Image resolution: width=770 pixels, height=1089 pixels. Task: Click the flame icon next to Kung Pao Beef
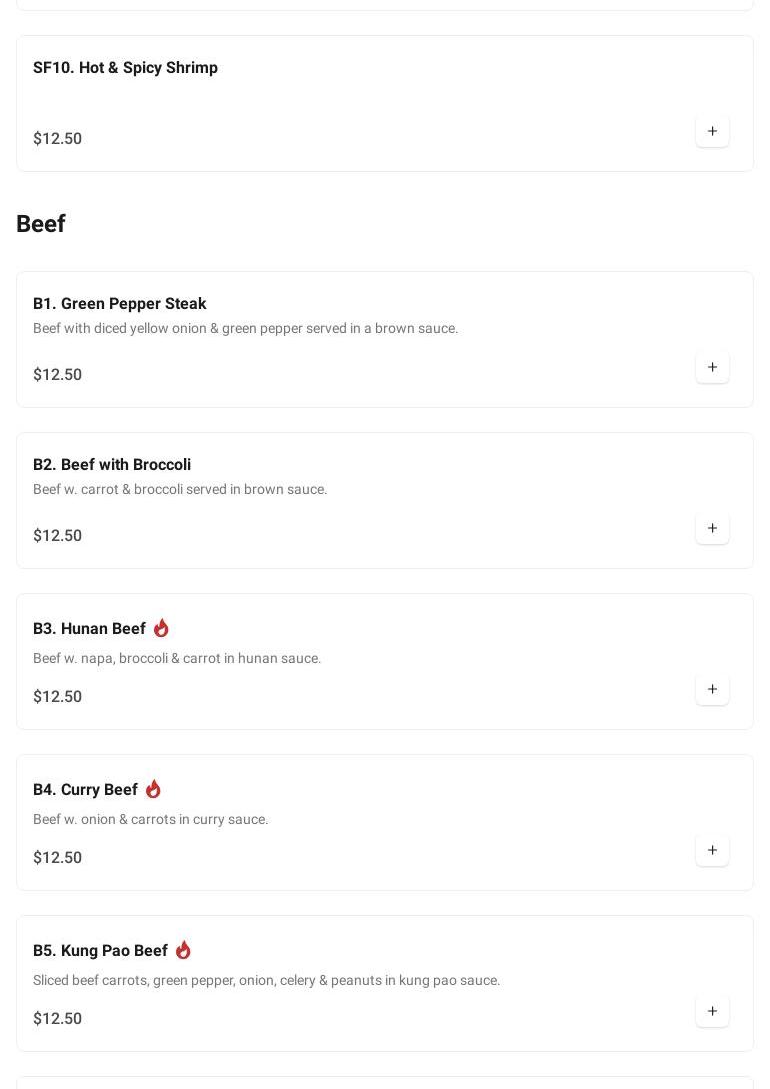[183, 950]
